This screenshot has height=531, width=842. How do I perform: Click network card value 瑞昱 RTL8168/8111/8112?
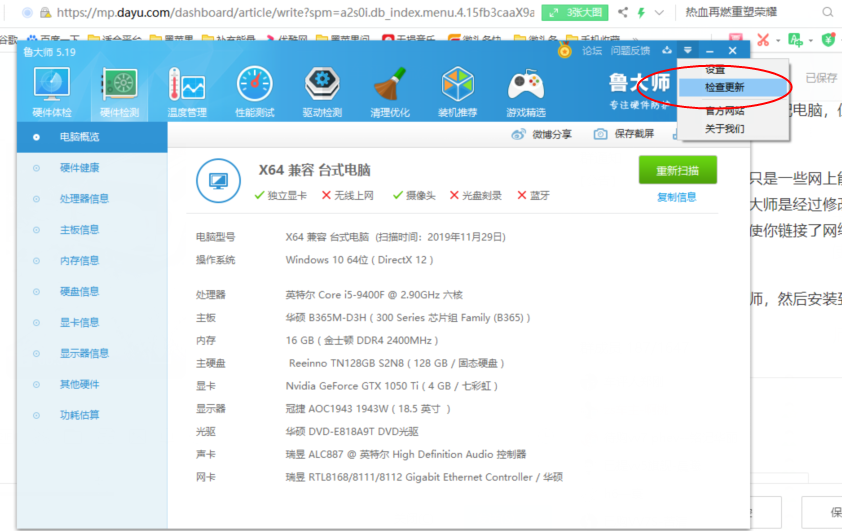click(424, 477)
